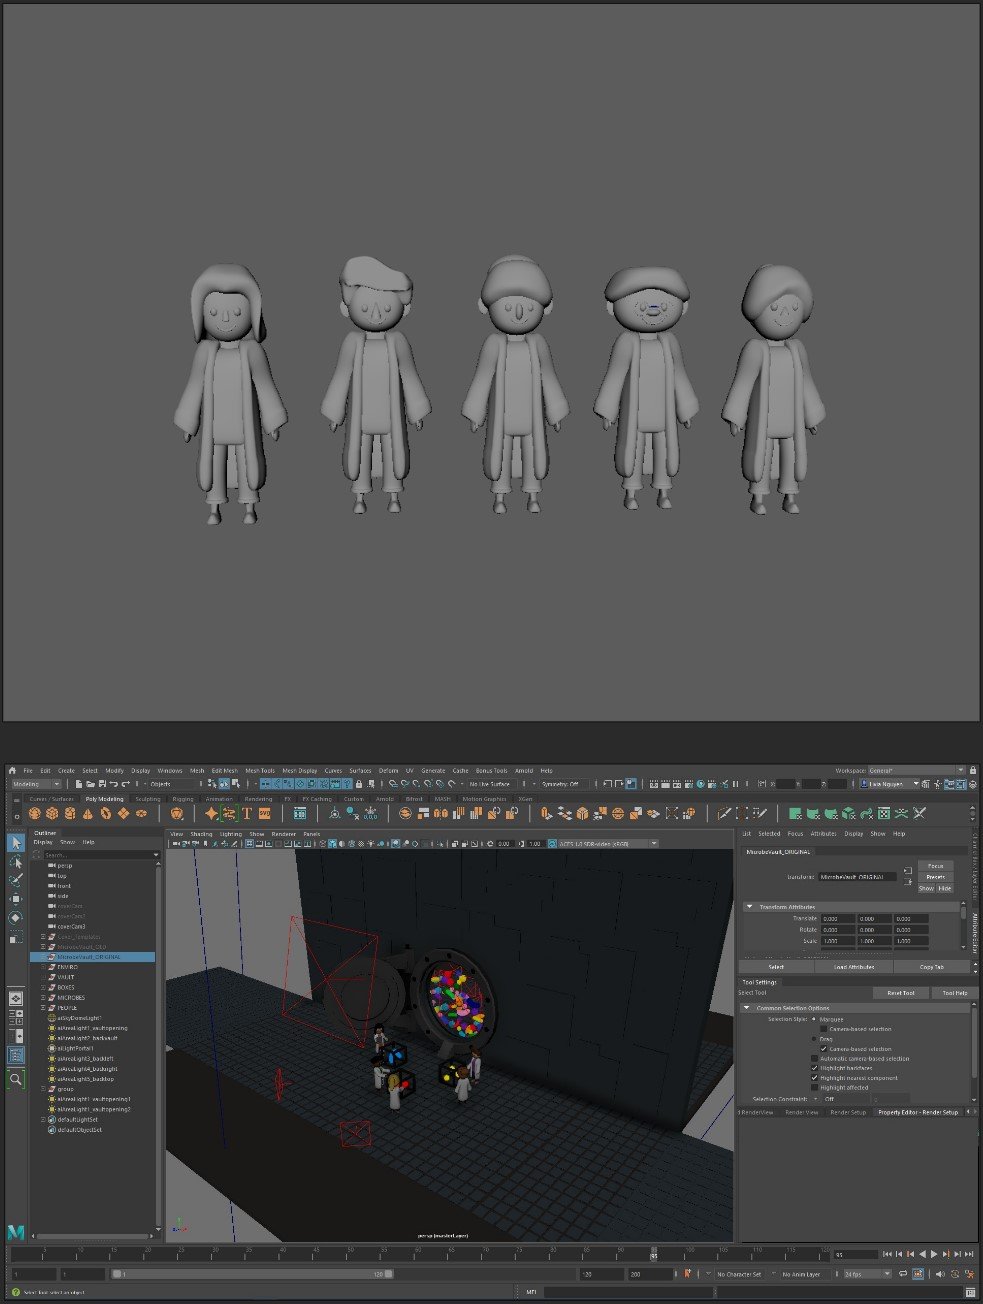
Task: Click the Redo arrow icon
Action: [124, 784]
